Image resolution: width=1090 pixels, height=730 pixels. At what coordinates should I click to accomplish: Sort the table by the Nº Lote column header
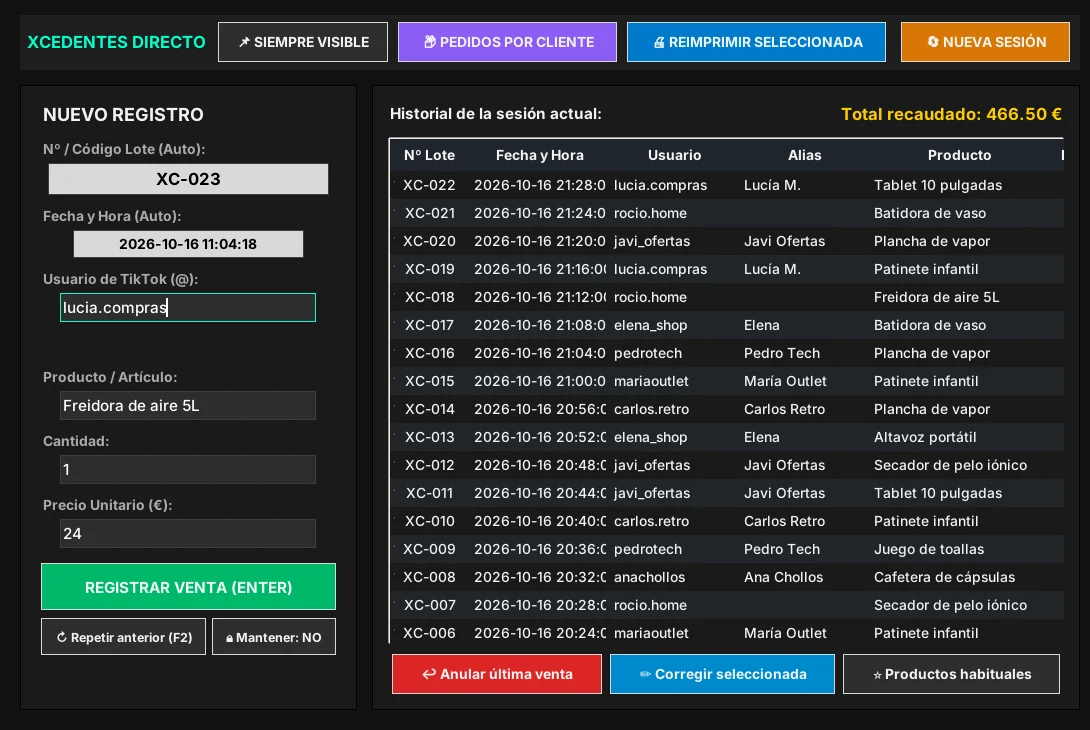click(430, 155)
